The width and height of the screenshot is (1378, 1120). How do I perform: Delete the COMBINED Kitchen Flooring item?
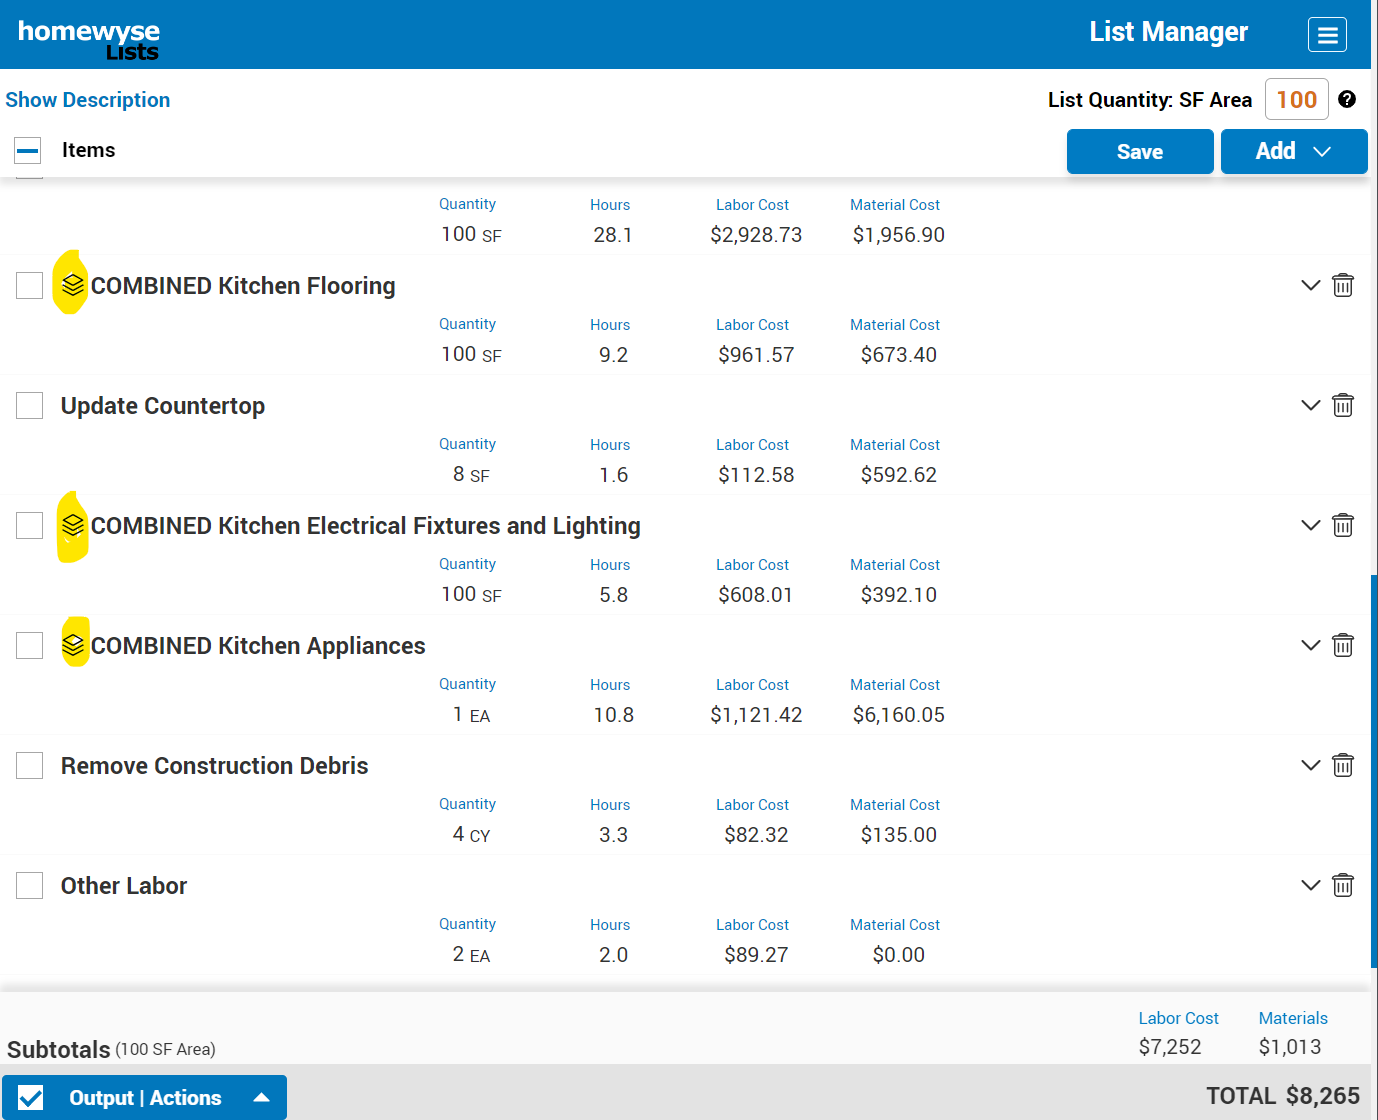click(1343, 286)
